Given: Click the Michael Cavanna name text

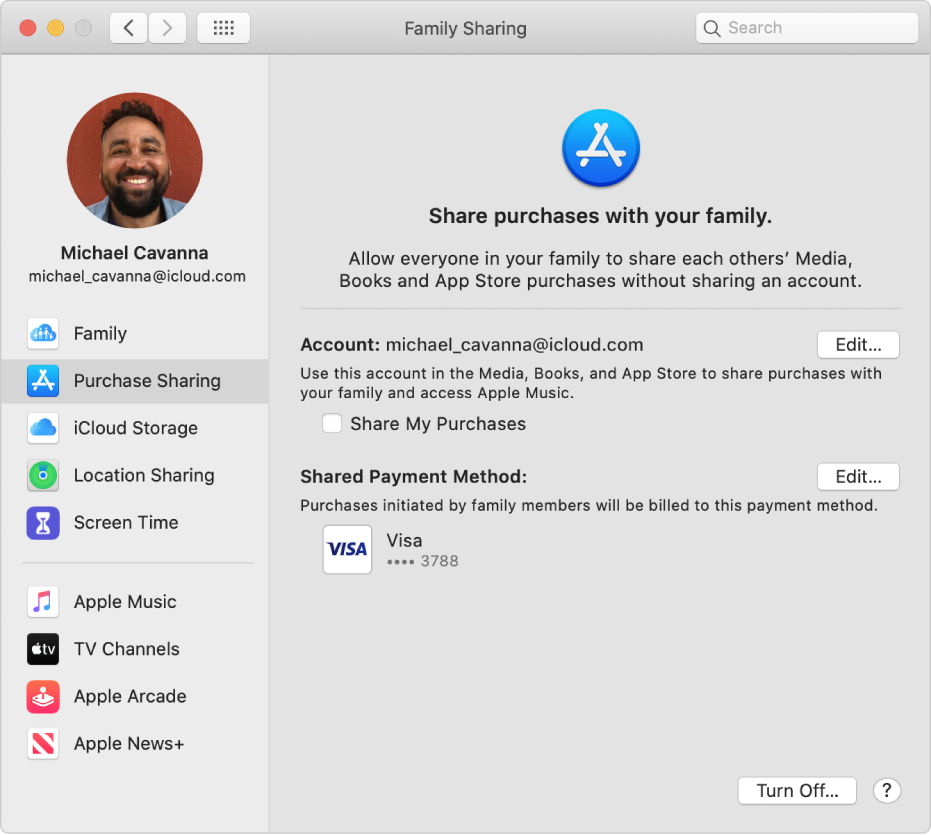Looking at the screenshot, I should click(134, 253).
